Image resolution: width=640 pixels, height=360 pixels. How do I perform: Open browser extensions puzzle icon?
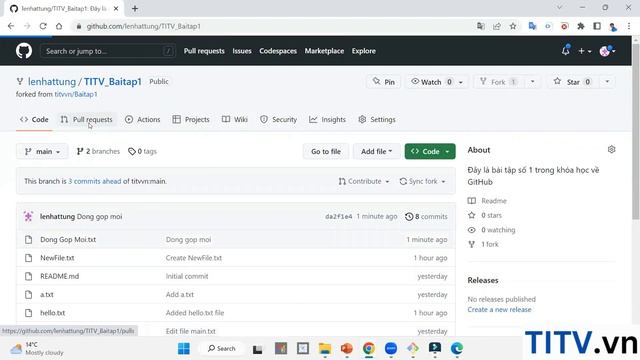580,26
